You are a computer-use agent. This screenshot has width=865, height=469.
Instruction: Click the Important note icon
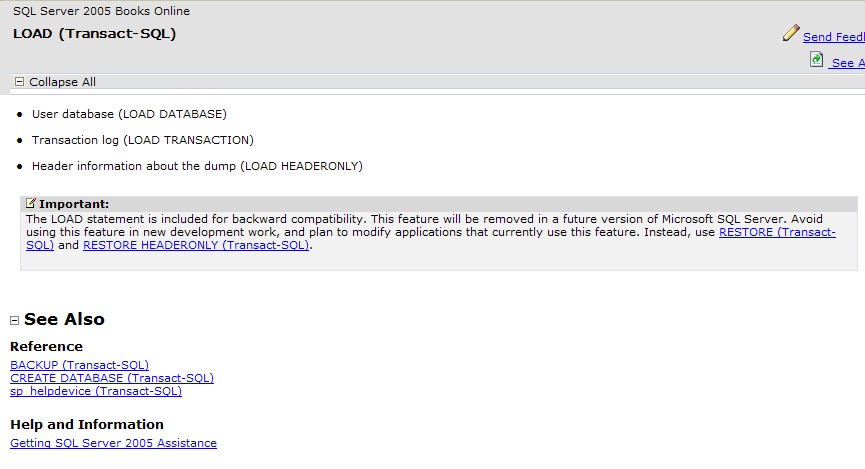31,203
